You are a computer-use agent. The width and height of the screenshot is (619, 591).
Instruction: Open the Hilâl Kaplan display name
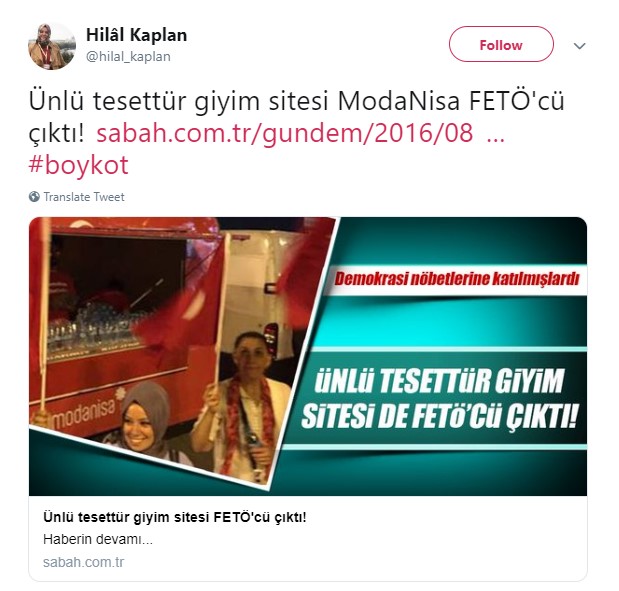pos(137,35)
